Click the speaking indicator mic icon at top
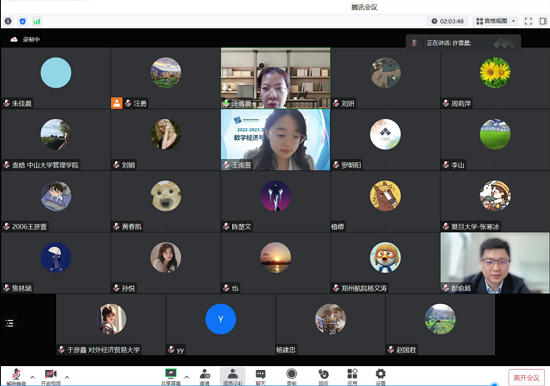This screenshot has height=386, width=550. 414,43
